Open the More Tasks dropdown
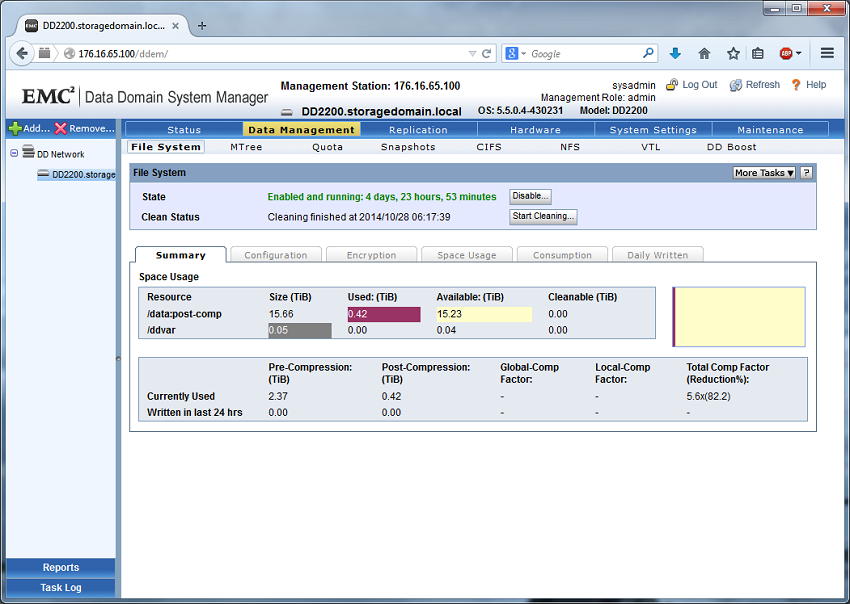 [764, 173]
